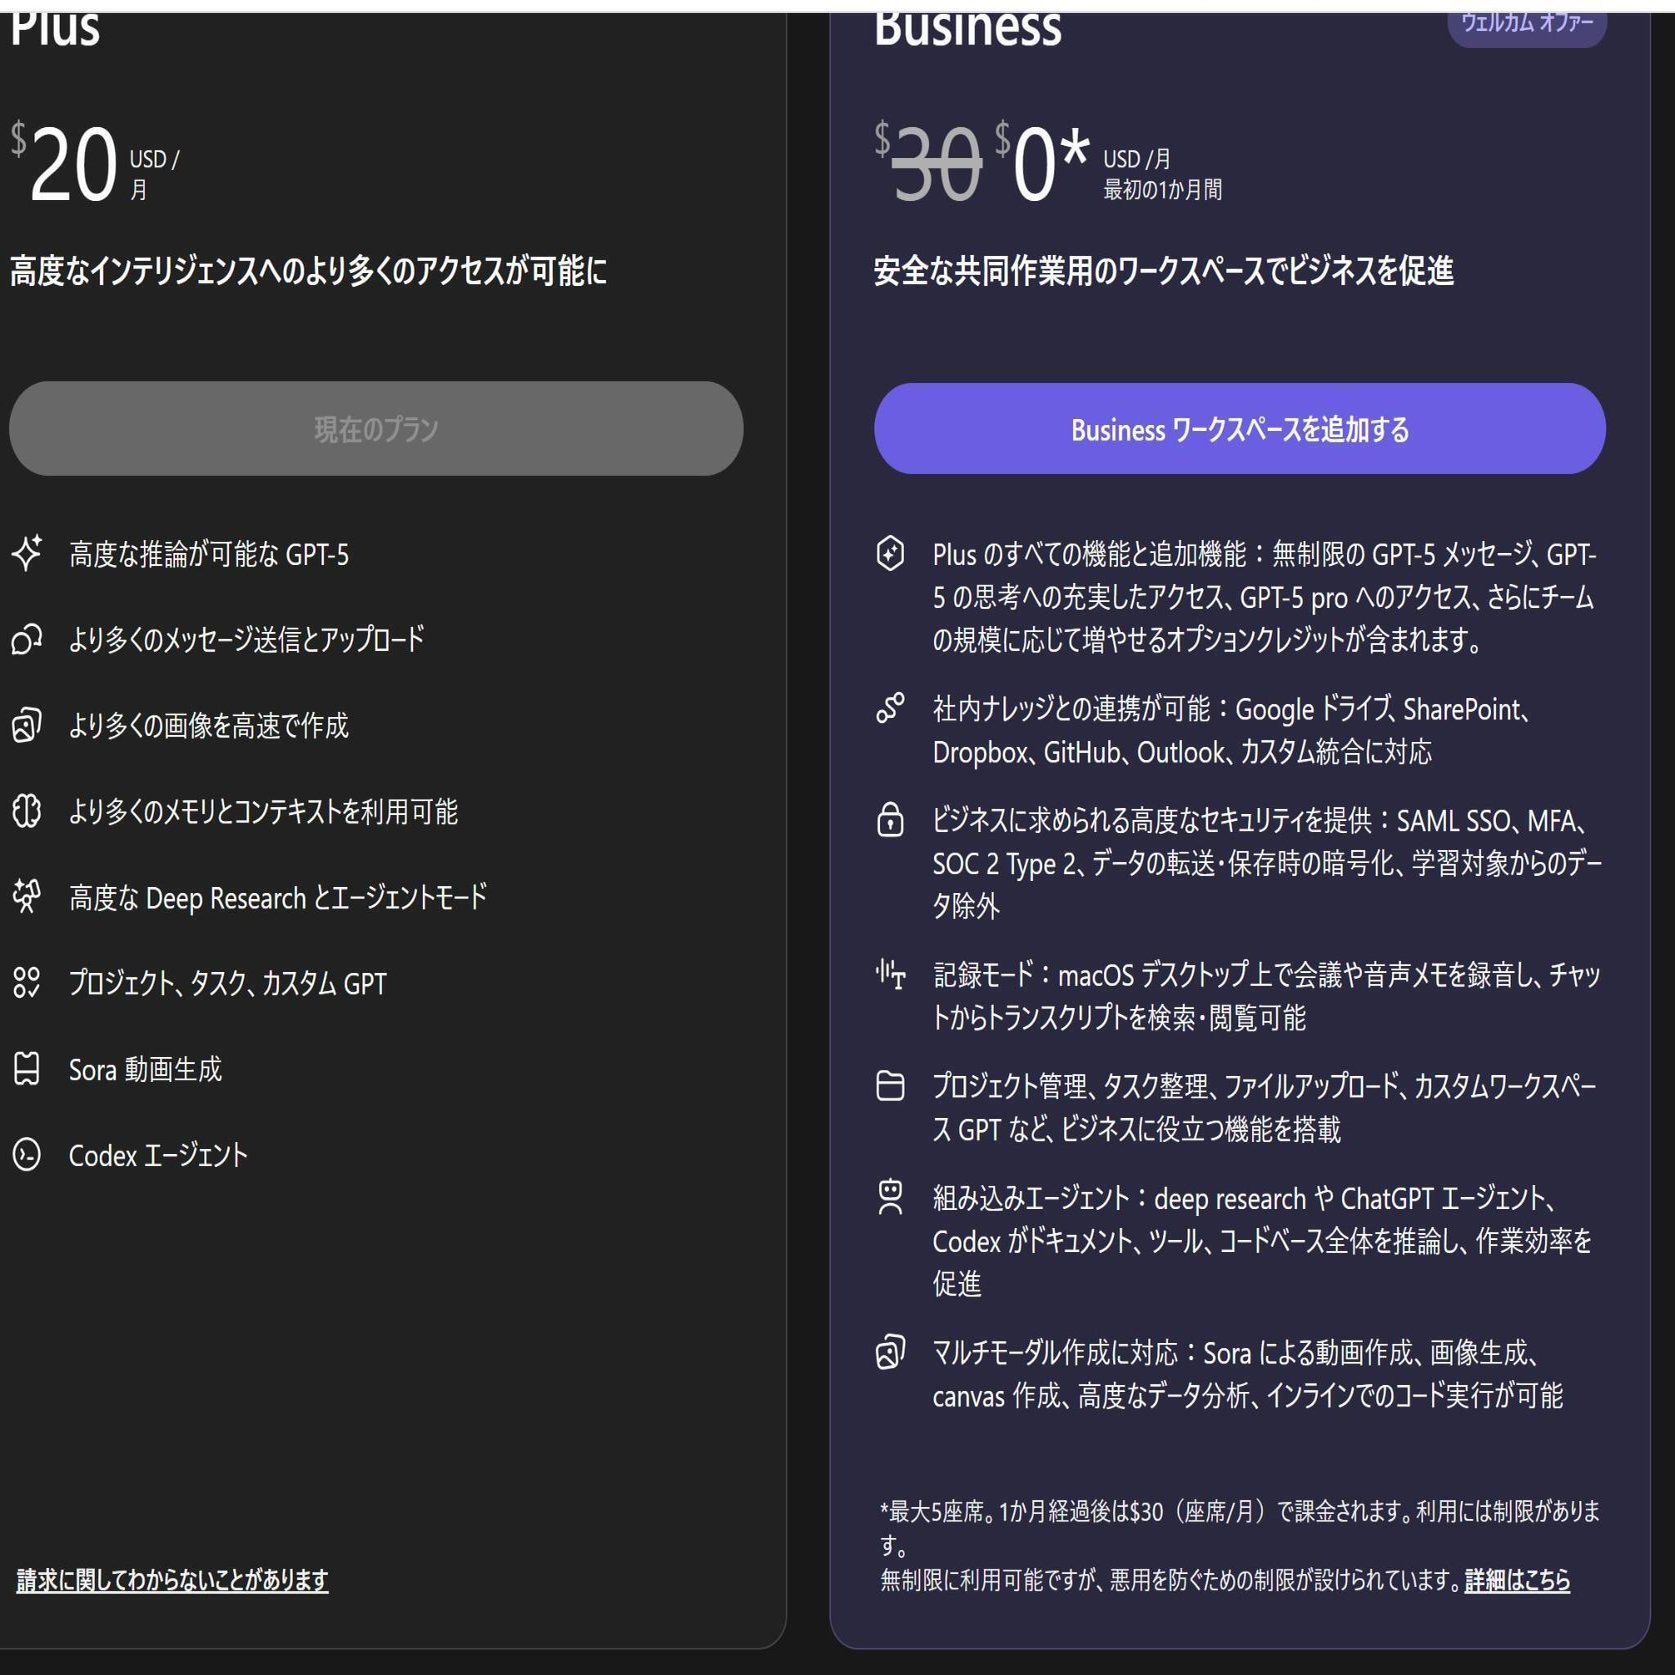
Task: Click the folder icon beside プロジェクト管理
Action: [890, 1086]
